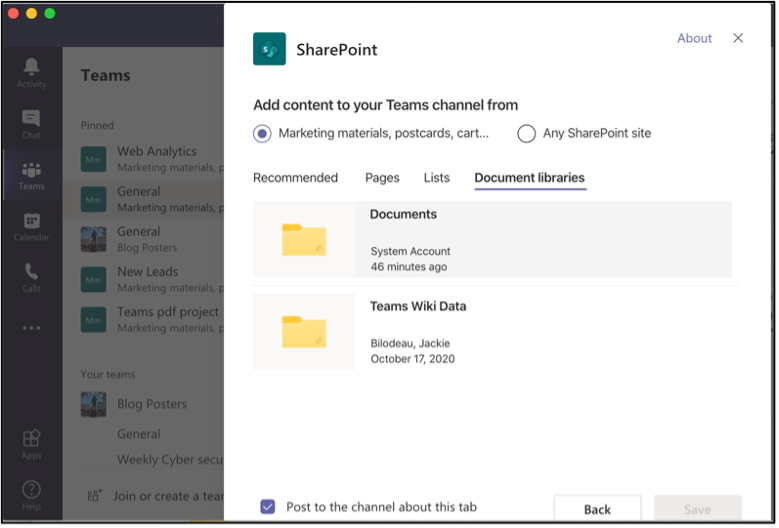779x528 pixels.
Task: Switch to the Pages tab
Action: (383, 178)
